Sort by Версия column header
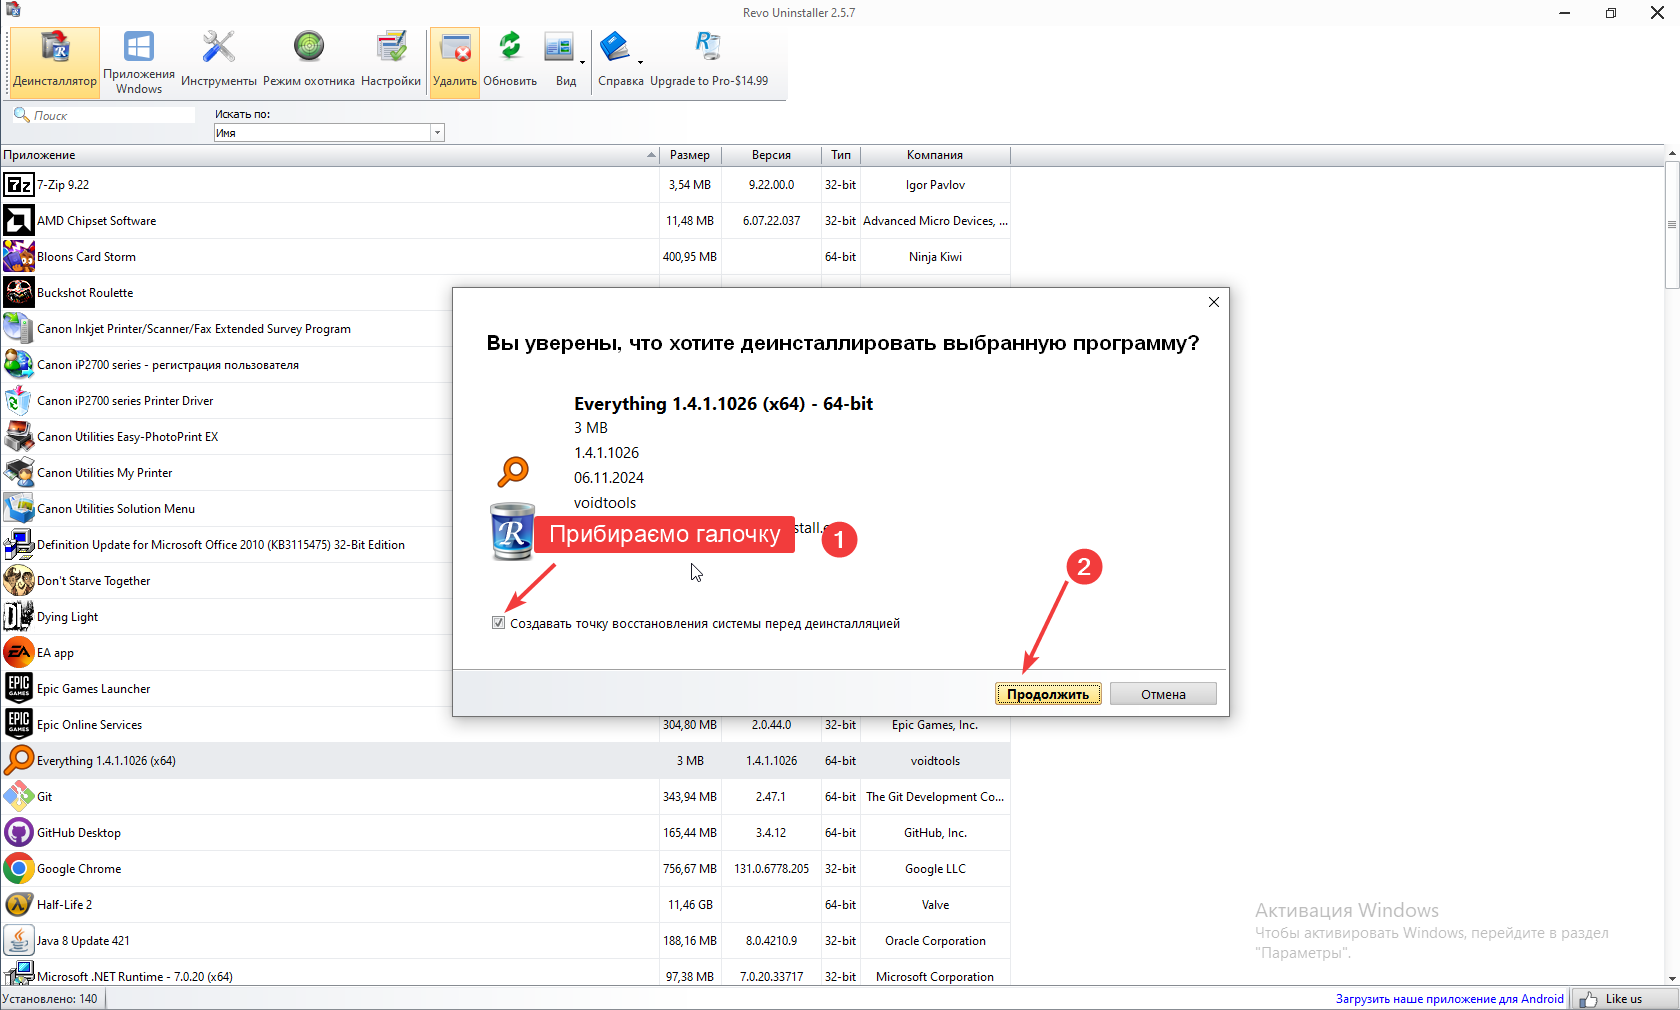The image size is (1680, 1010). coord(771,155)
